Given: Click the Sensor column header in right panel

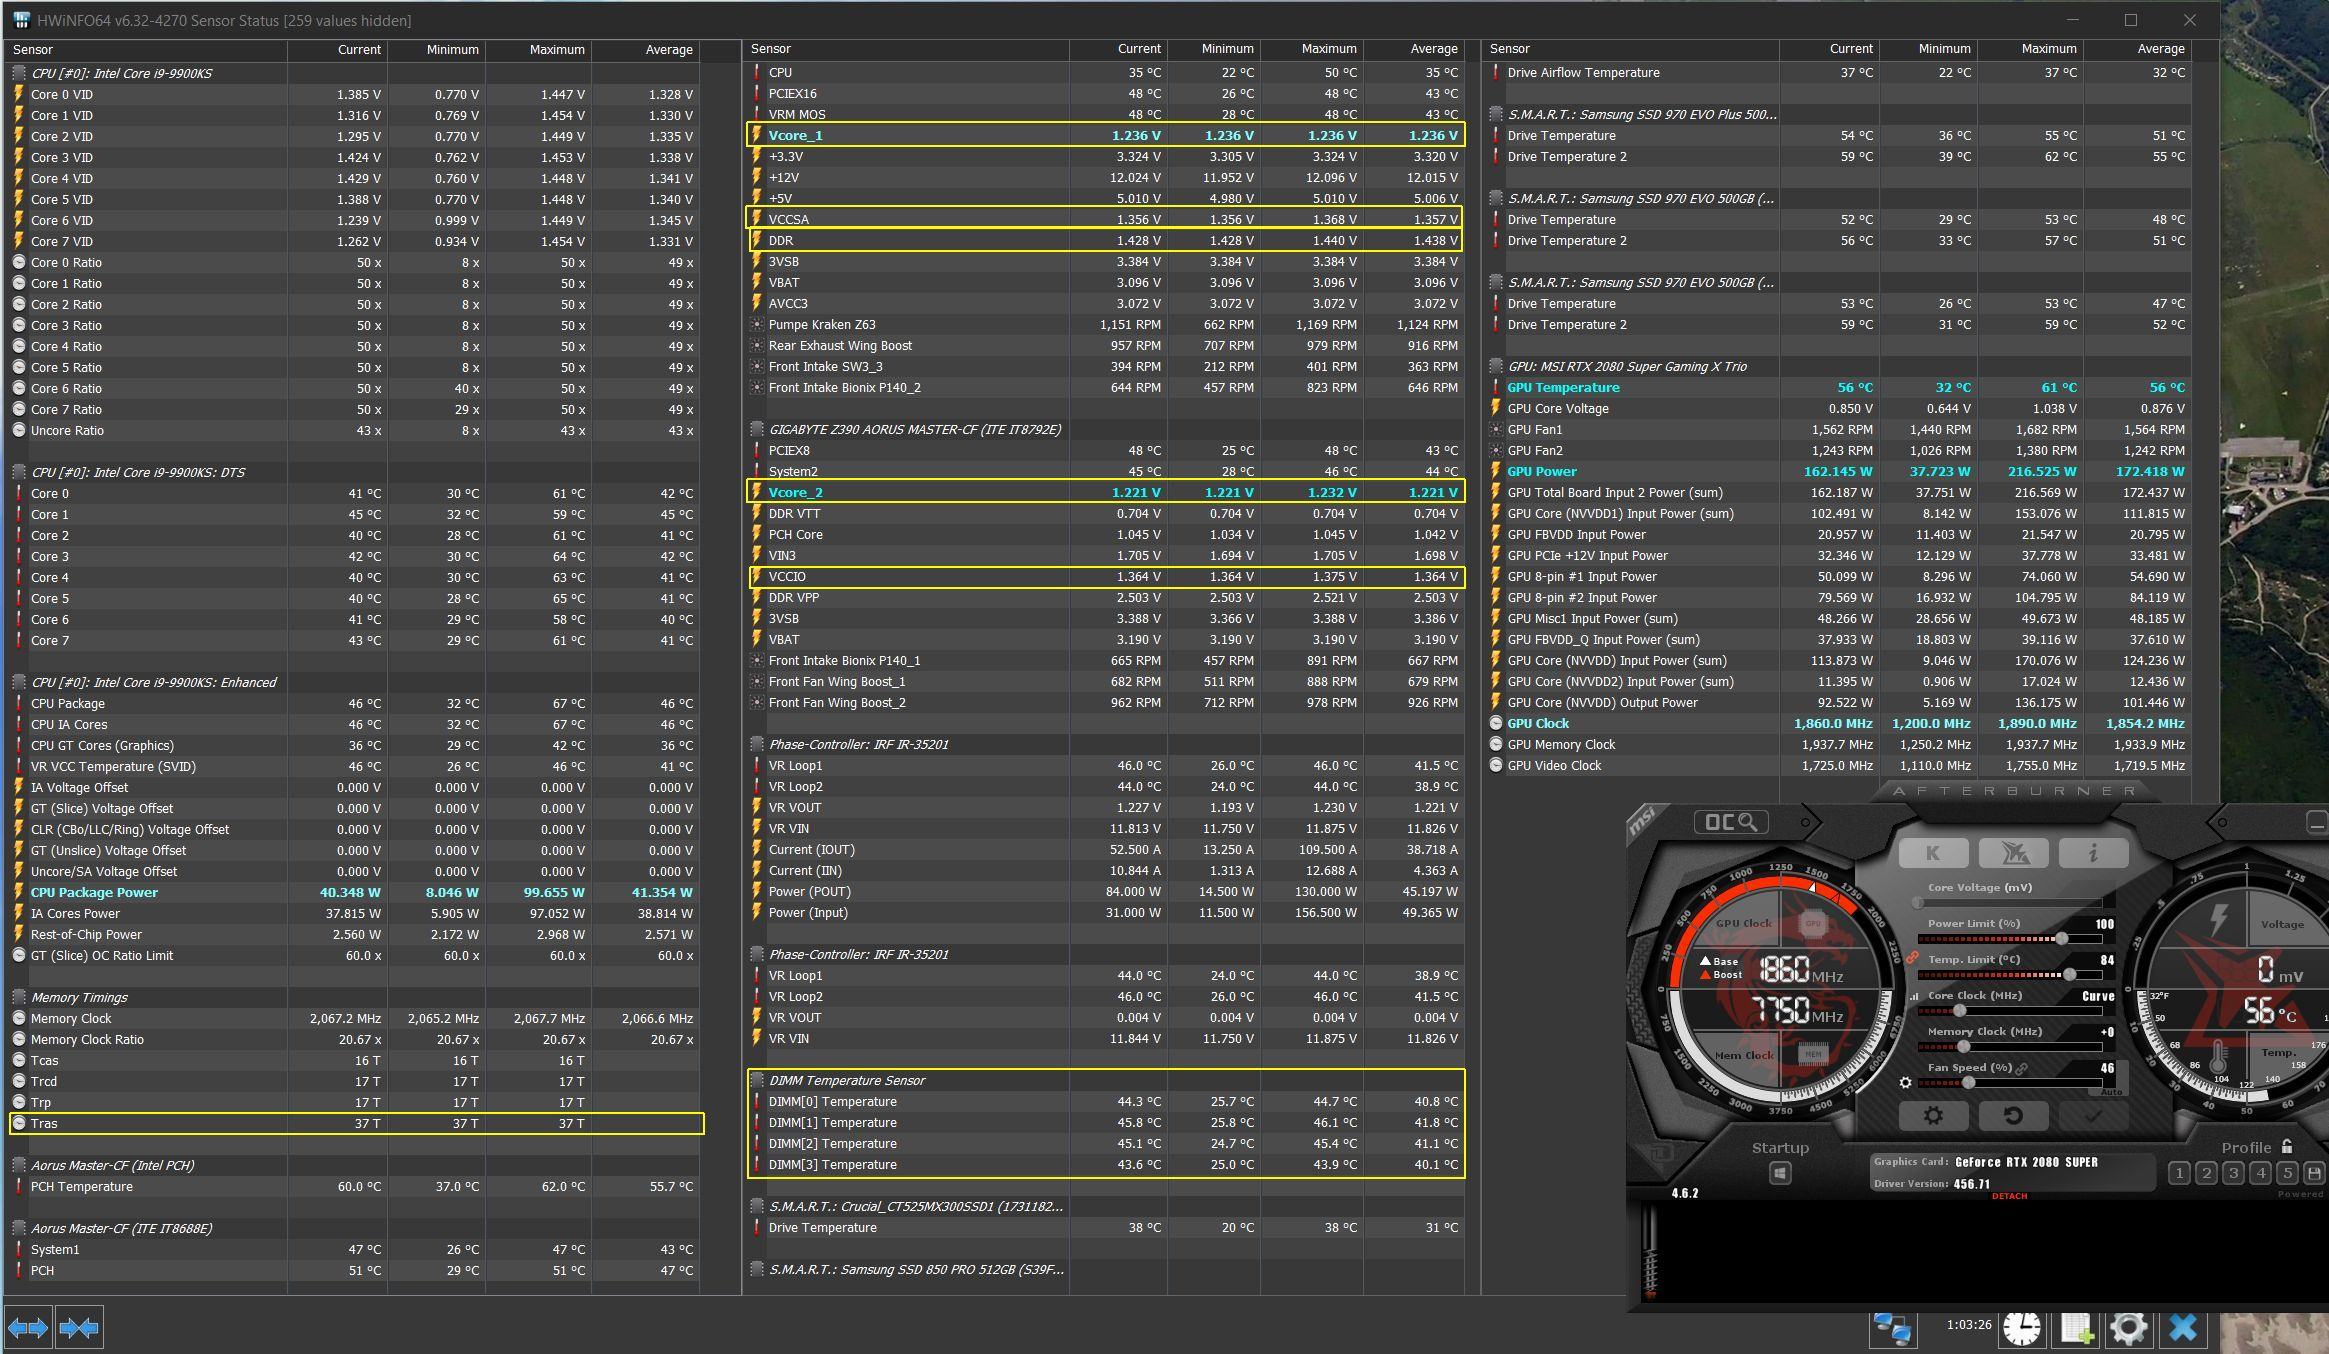Looking at the screenshot, I should [x=1631, y=49].
